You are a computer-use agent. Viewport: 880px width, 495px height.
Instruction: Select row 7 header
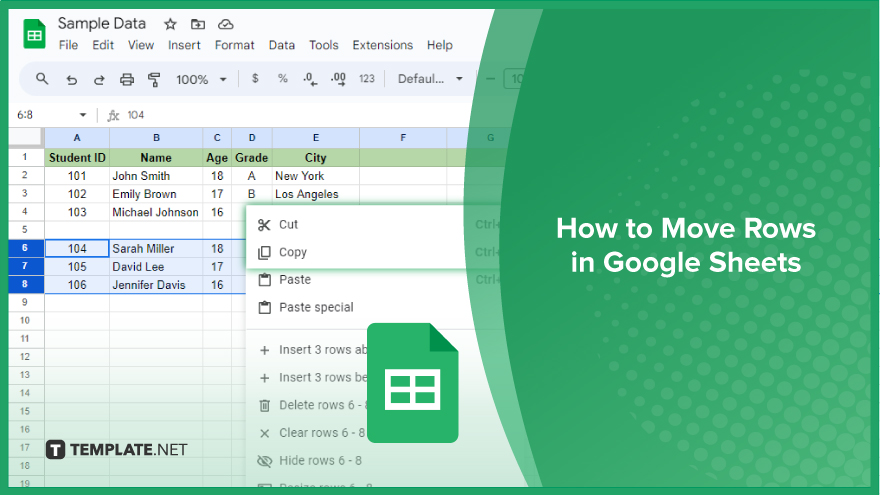26,266
